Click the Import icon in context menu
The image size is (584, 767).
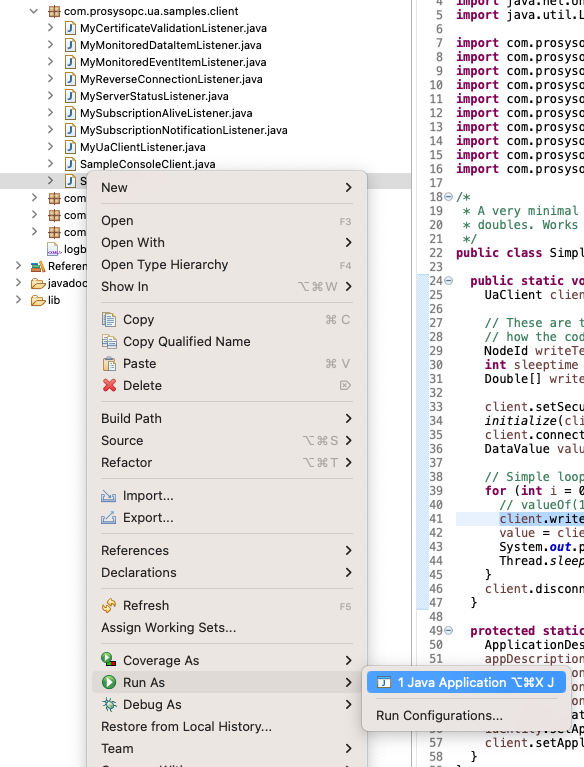pyautogui.click(x=109, y=496)
